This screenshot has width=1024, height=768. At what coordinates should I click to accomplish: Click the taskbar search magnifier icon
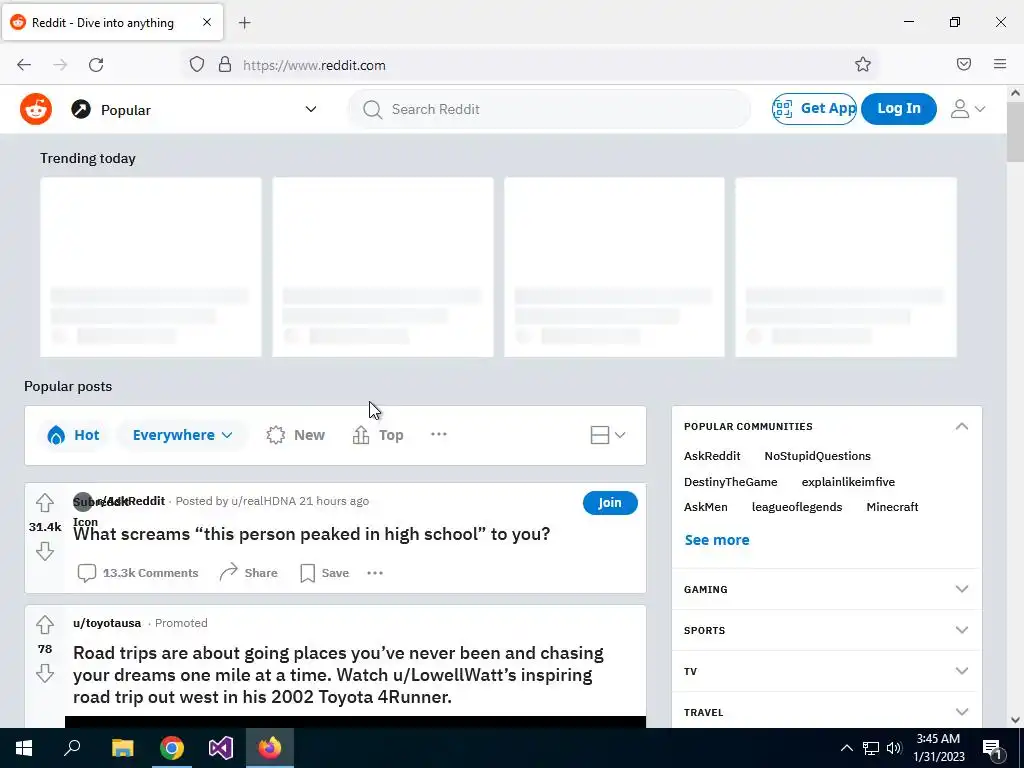[x=72, y=748]
